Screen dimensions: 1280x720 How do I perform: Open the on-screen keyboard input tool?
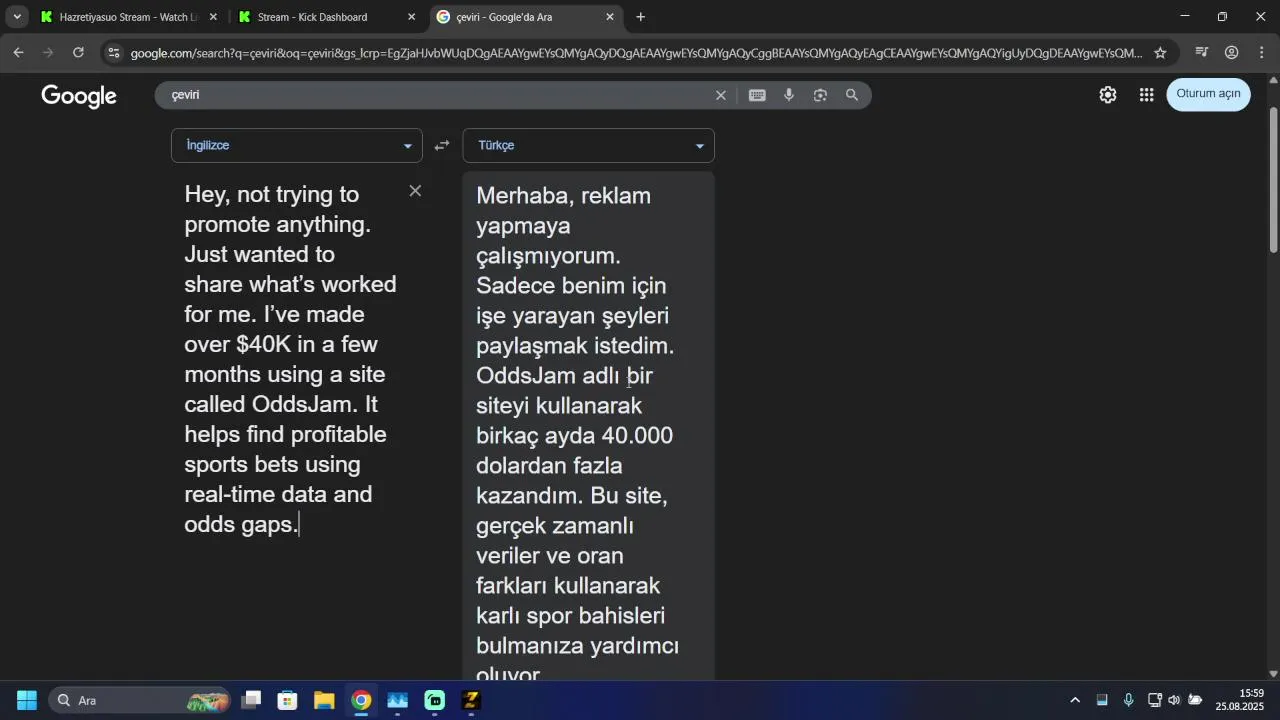[757, 95]
